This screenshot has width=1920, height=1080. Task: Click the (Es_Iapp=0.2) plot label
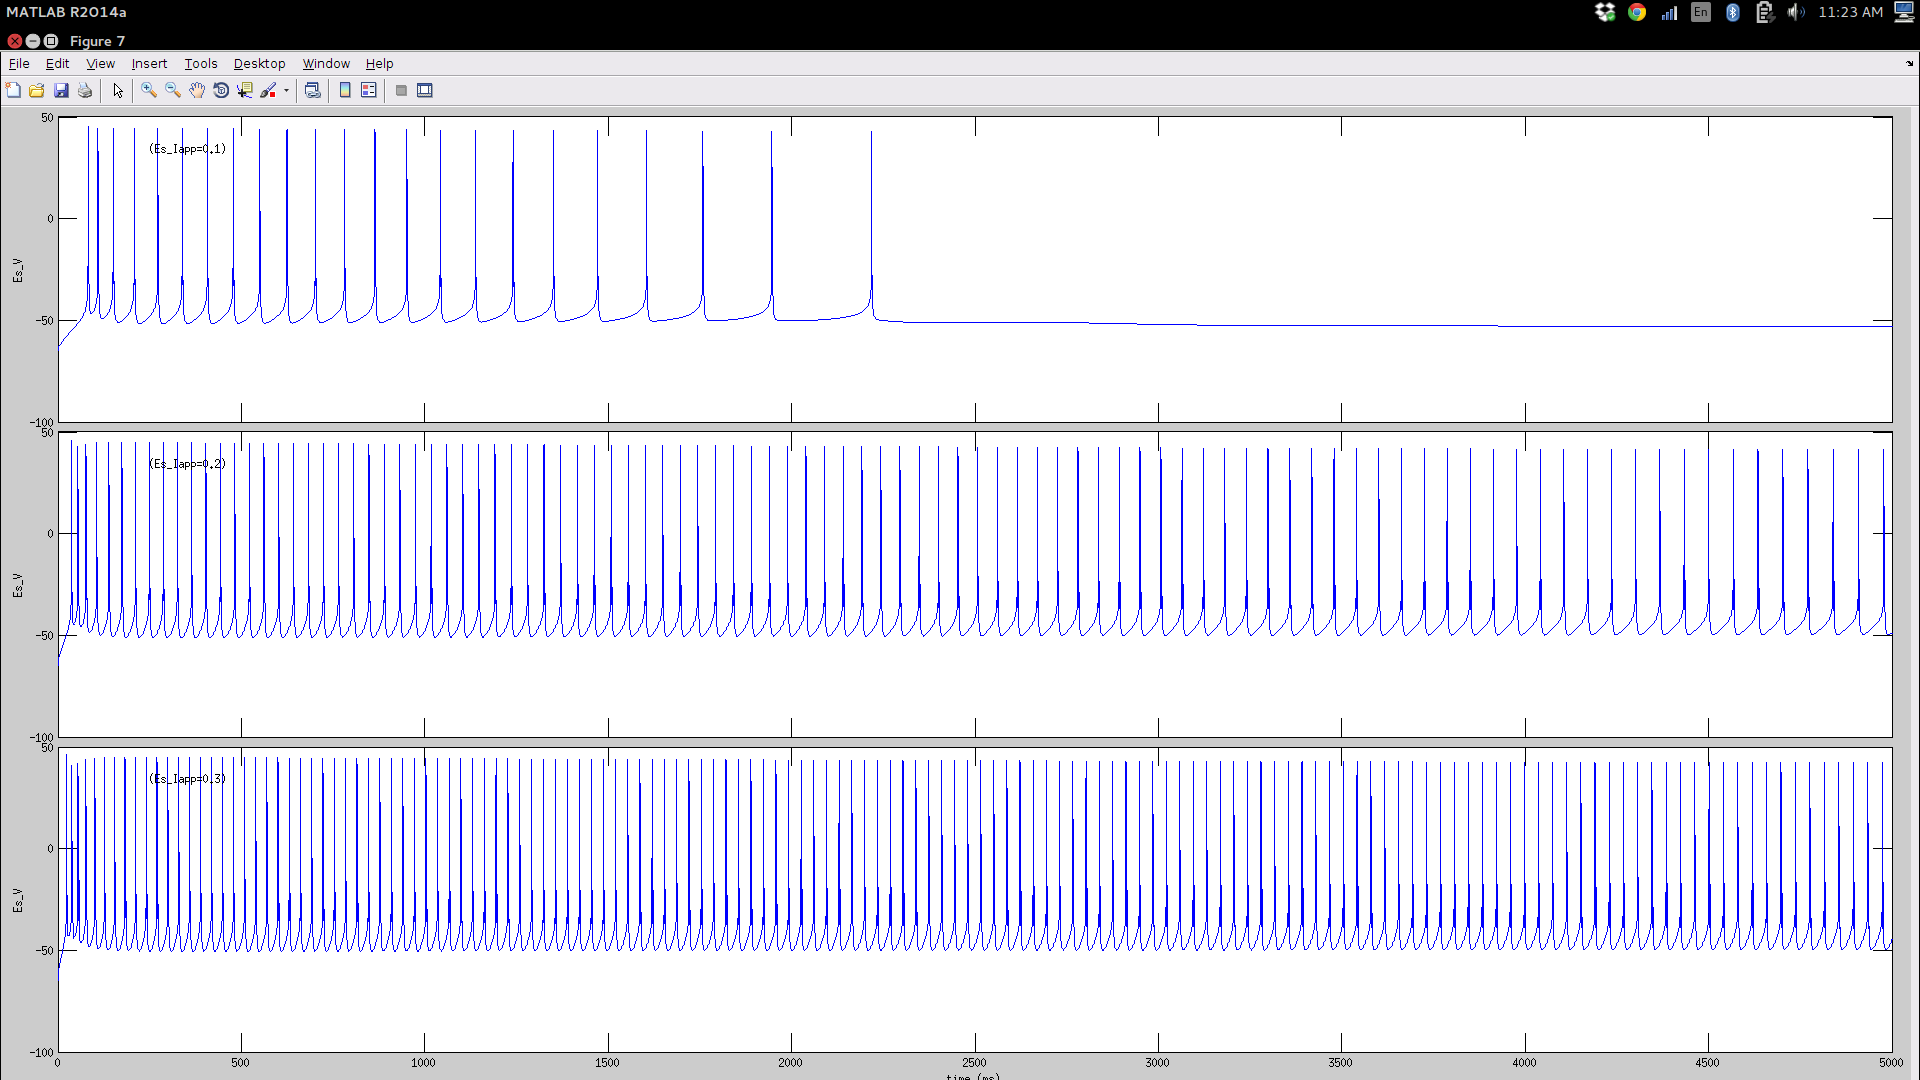(188, 463)
